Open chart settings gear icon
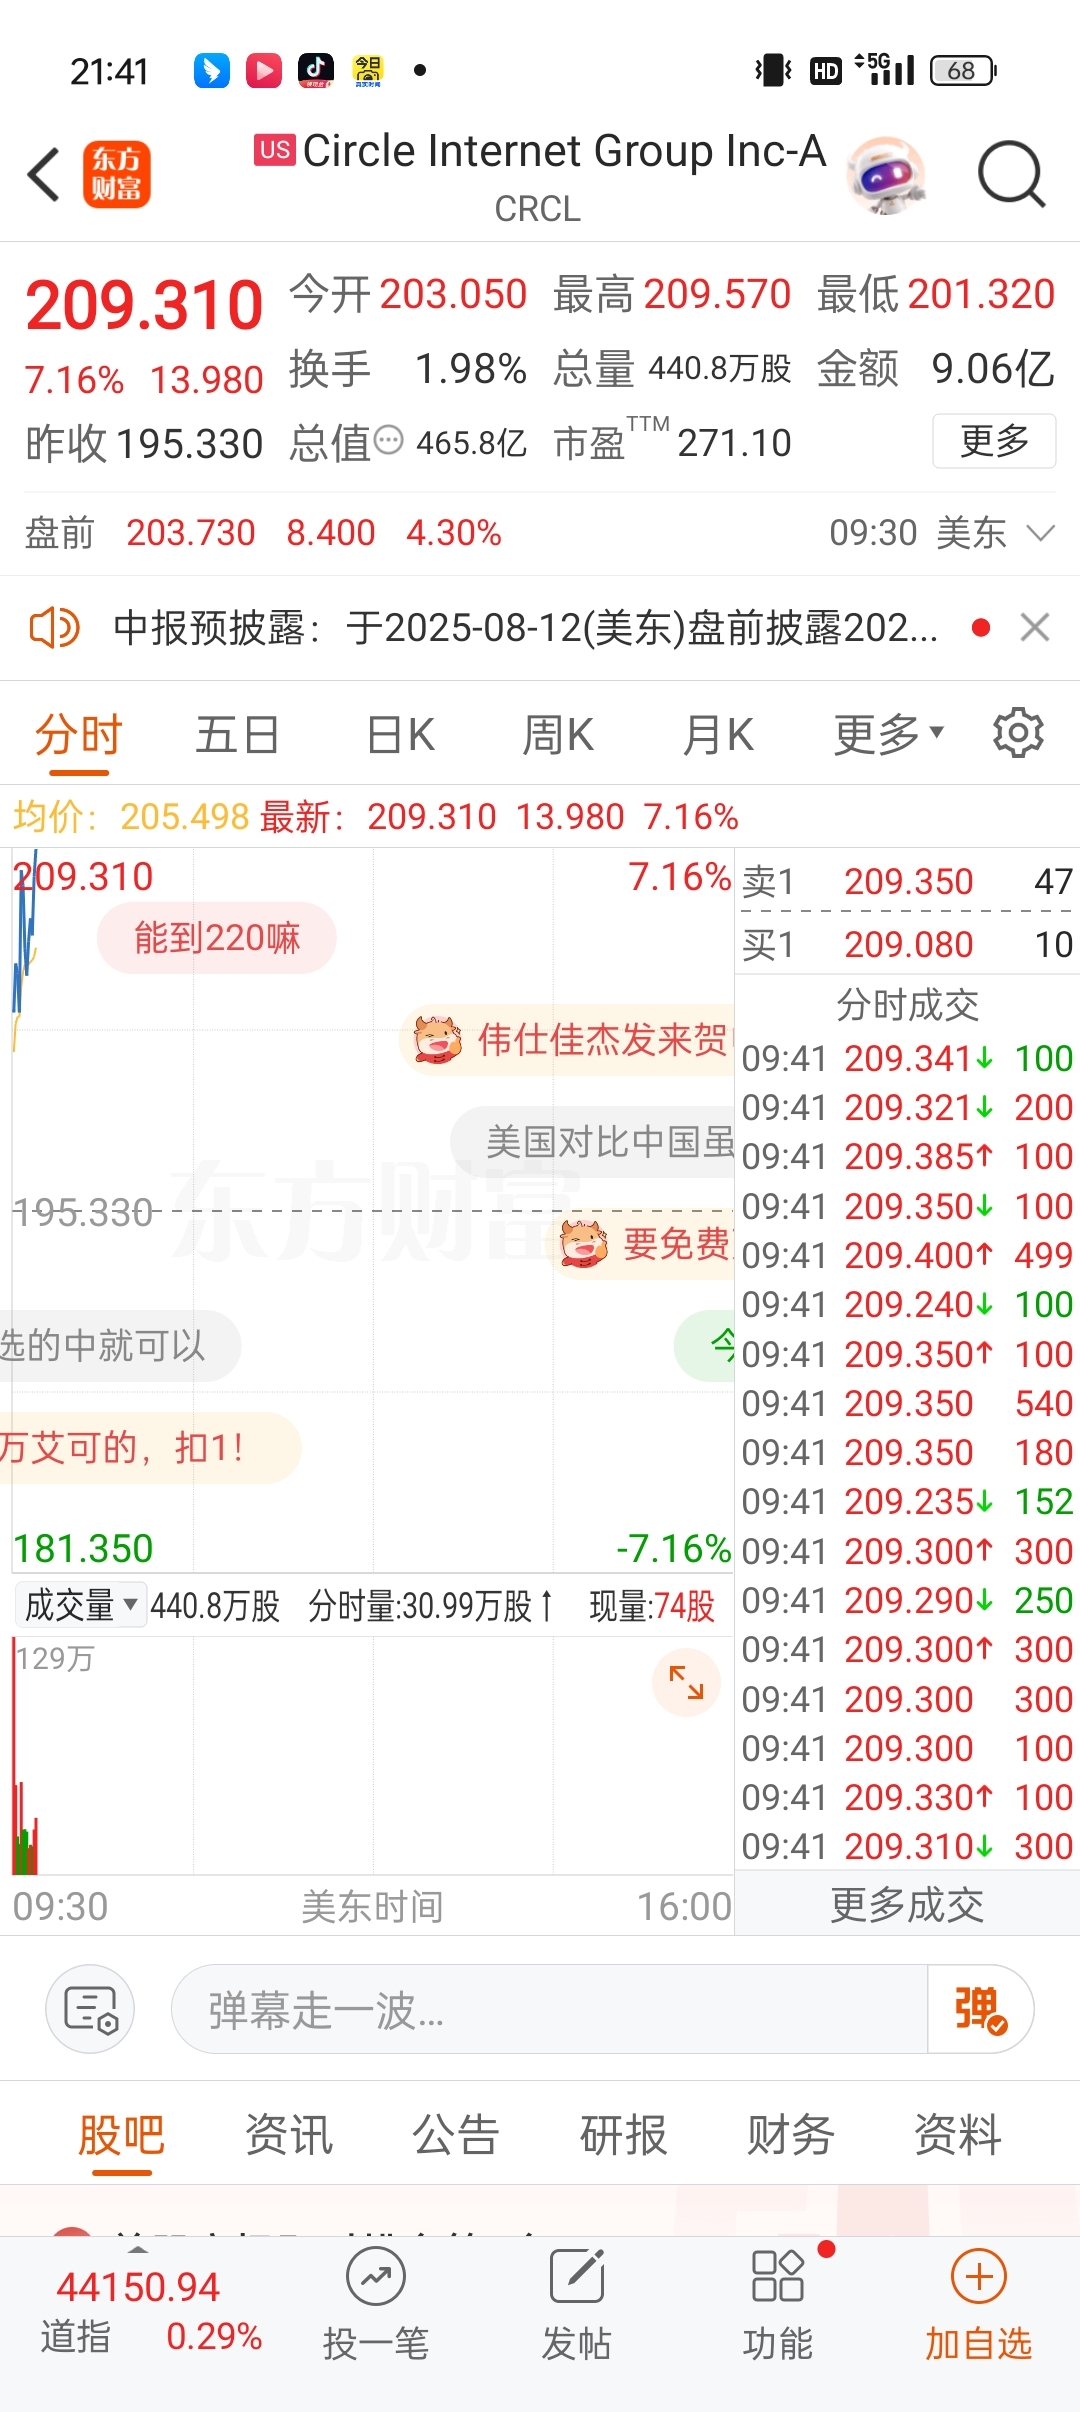 1018,733
